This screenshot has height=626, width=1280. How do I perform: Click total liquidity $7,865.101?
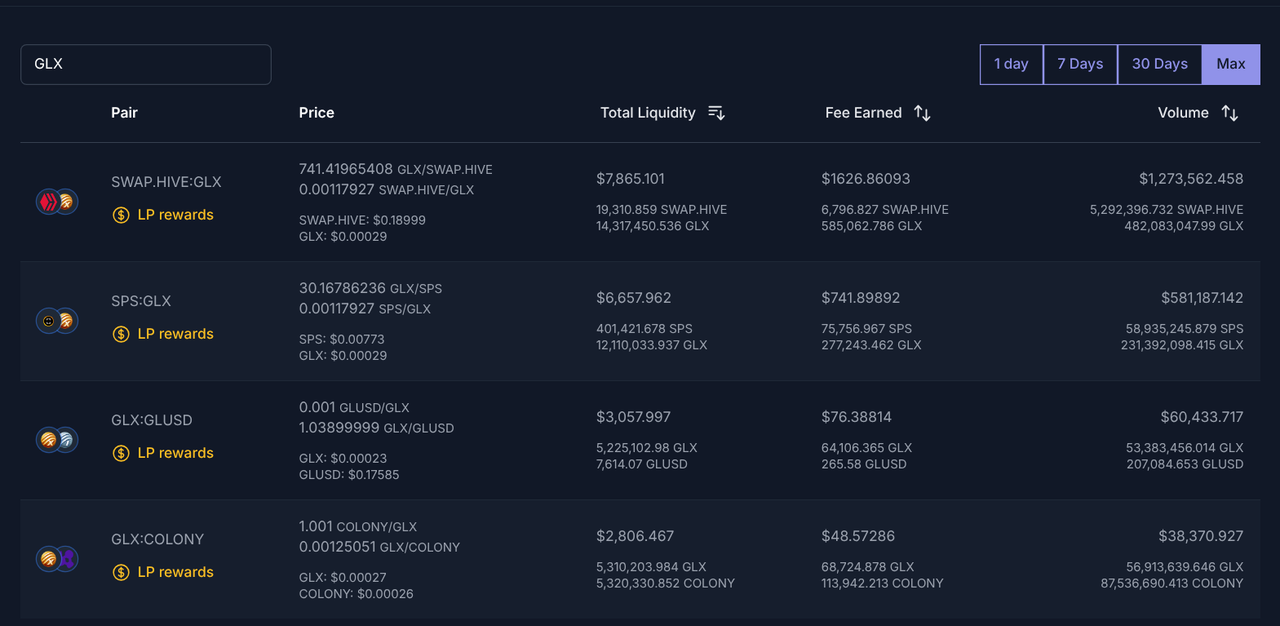coord(630,179)
